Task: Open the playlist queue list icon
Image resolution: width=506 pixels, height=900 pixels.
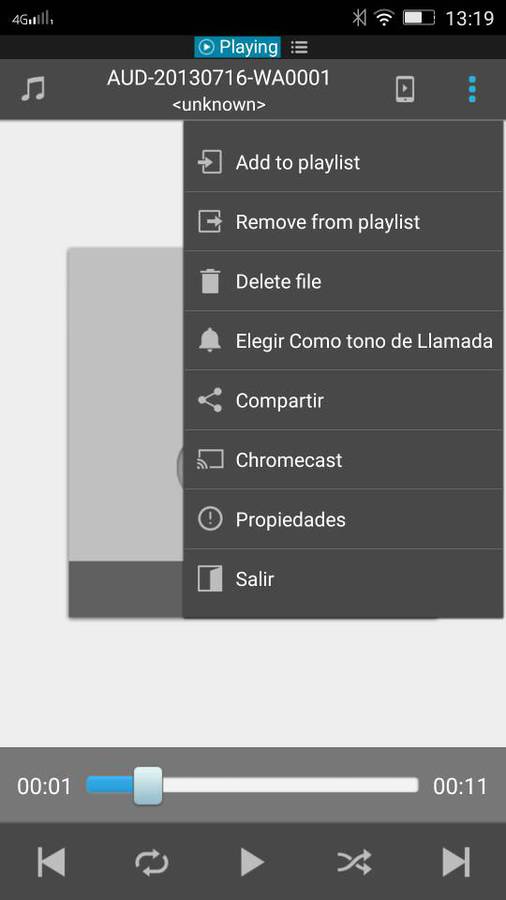Action: 299,47
